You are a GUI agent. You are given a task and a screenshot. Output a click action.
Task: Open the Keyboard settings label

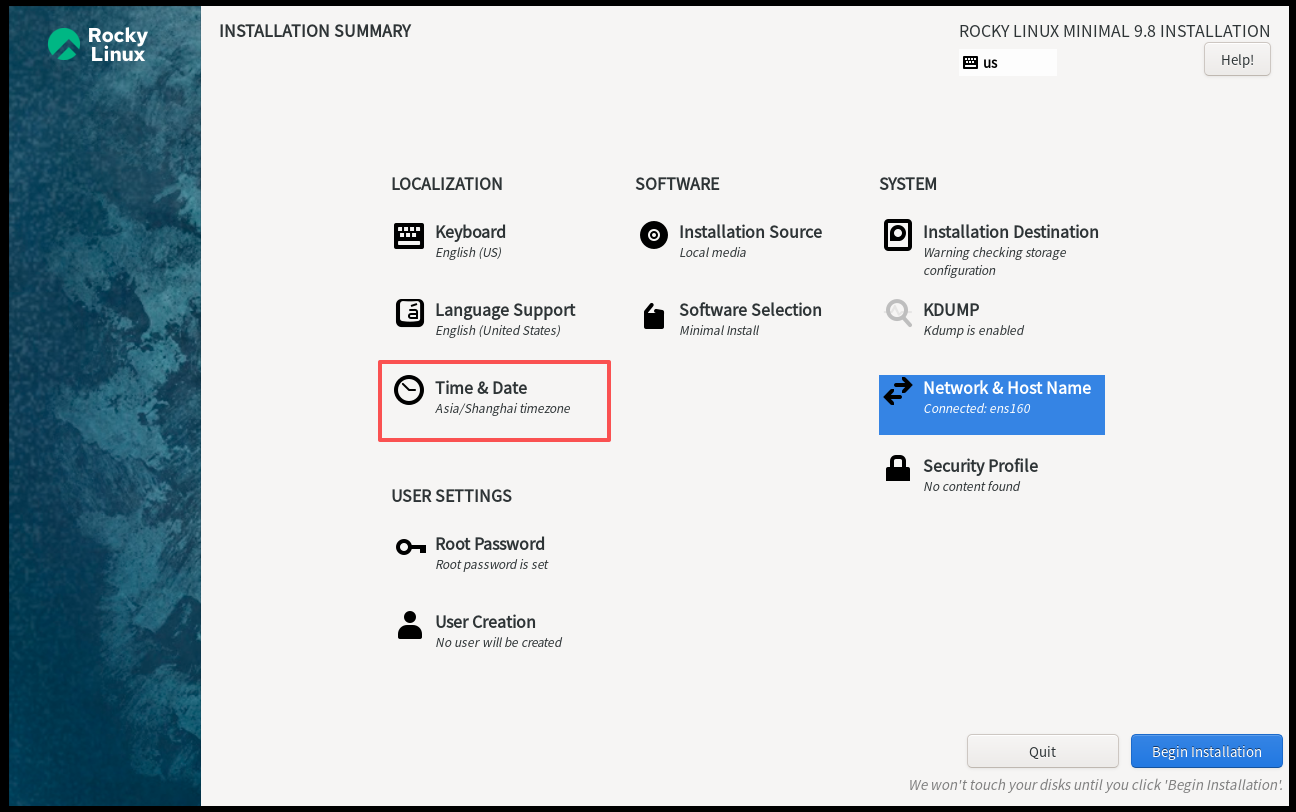(x=470, y=232)
